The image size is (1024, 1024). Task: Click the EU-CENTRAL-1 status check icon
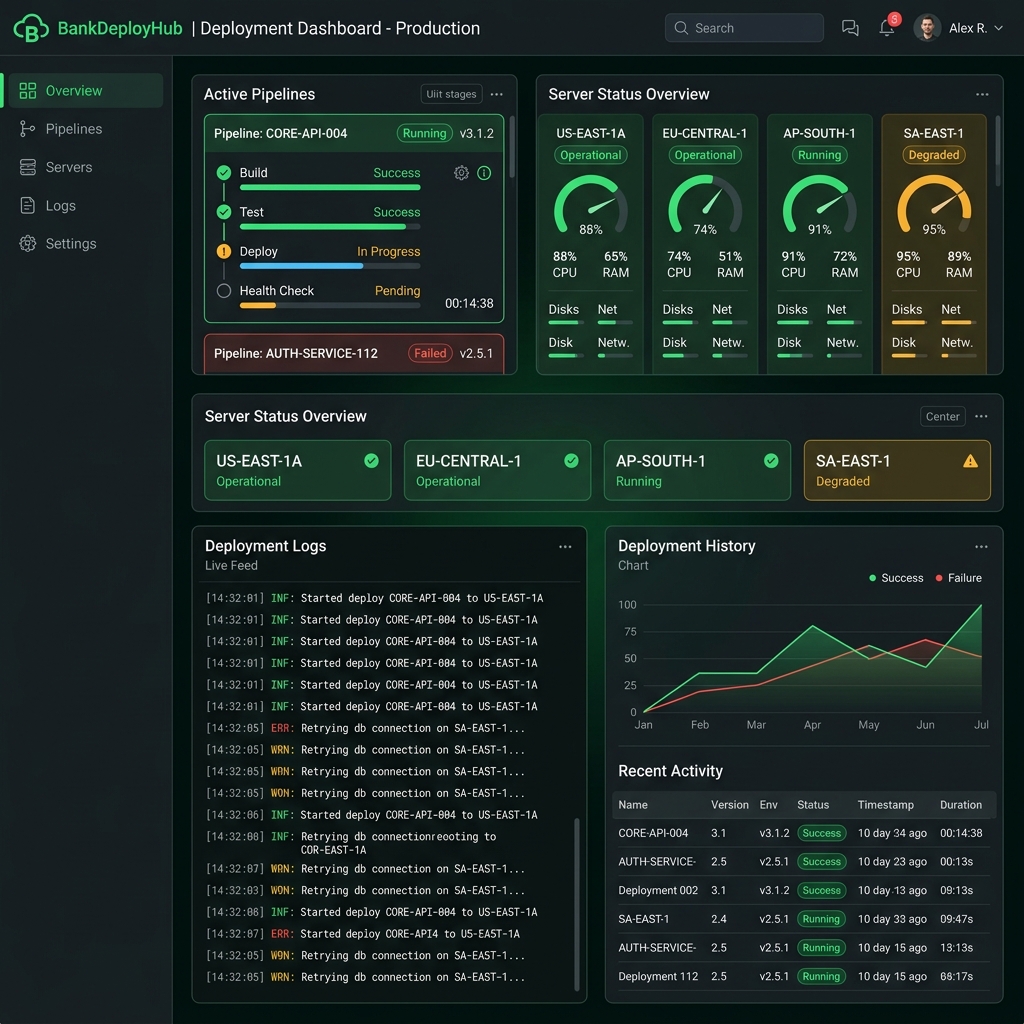coord(571,461)
